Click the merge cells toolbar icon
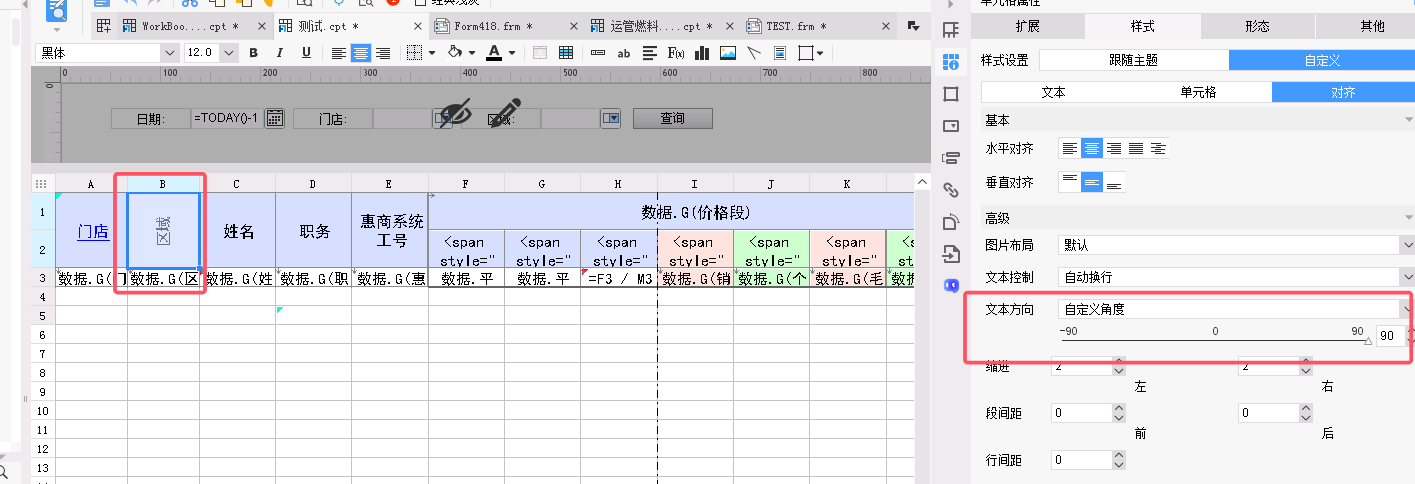Screen dimensions: 1415x484 coord(540,53)
